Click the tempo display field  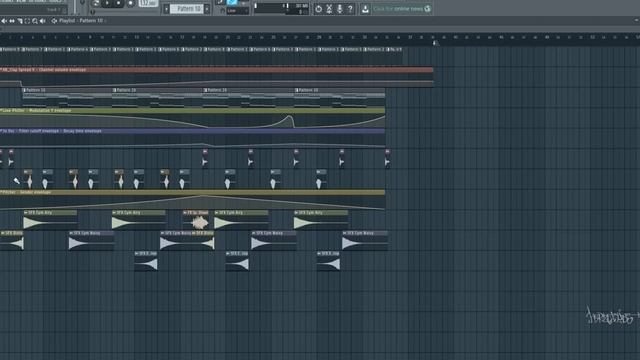pos(148,3)
